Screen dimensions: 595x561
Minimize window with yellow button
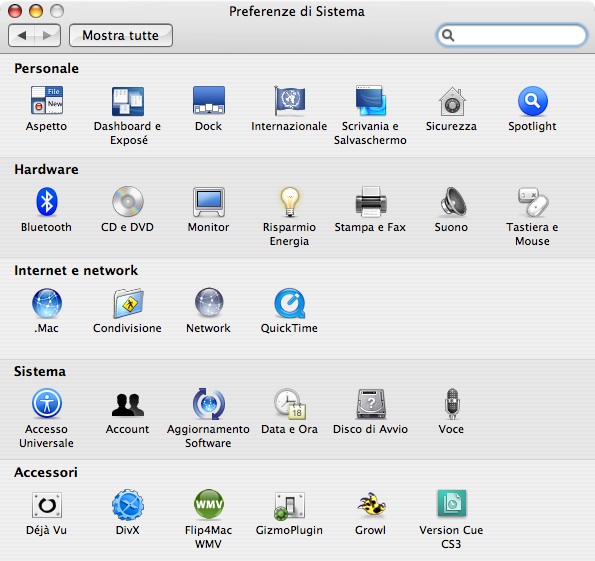pos(36,11)
